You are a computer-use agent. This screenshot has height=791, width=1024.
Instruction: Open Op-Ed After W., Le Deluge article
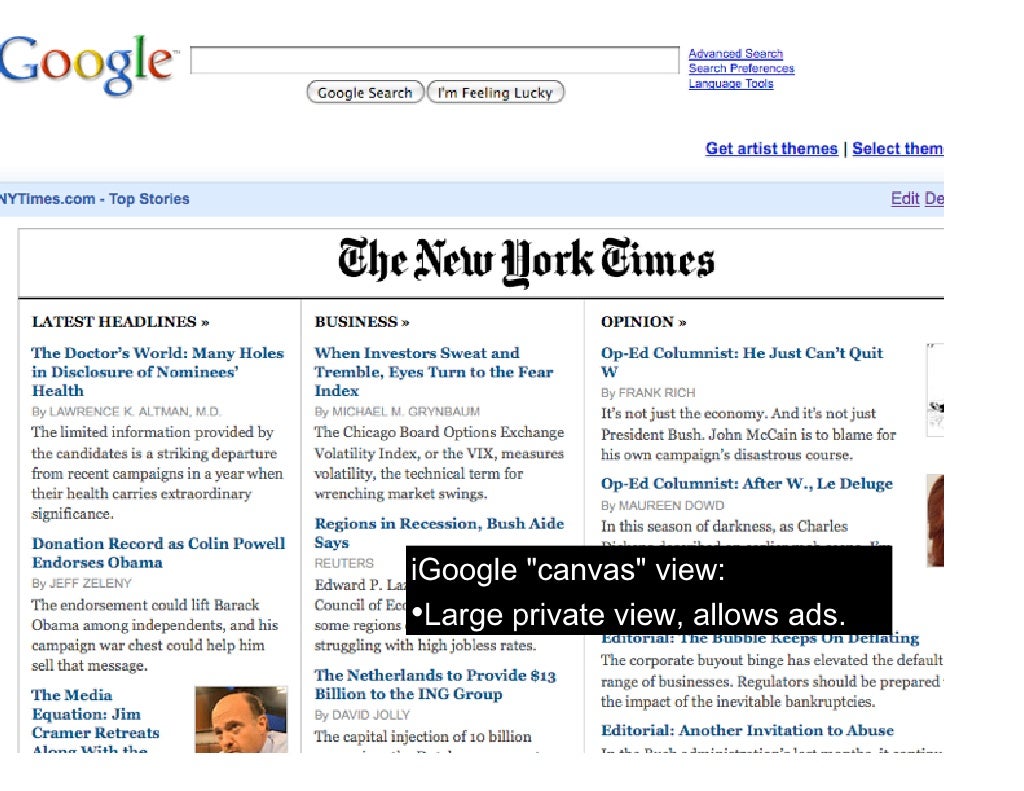tap(746, 484)
